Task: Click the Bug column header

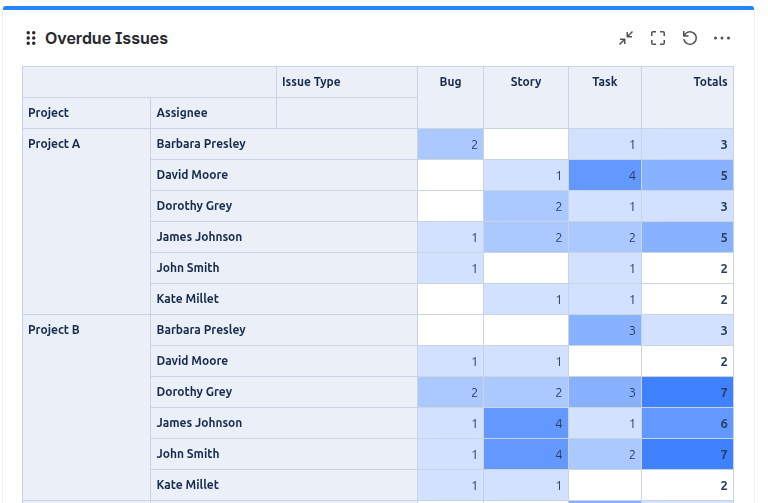Action: coord(450,82)
